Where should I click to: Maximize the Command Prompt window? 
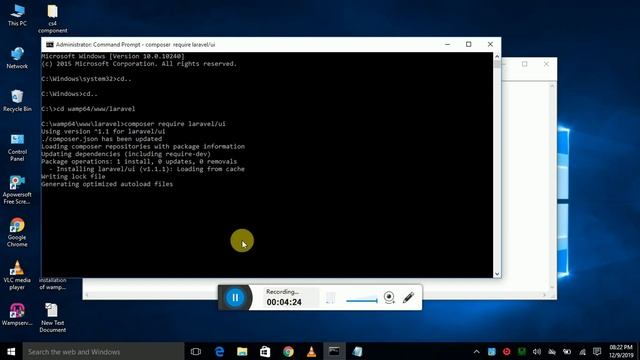[469, 44]
